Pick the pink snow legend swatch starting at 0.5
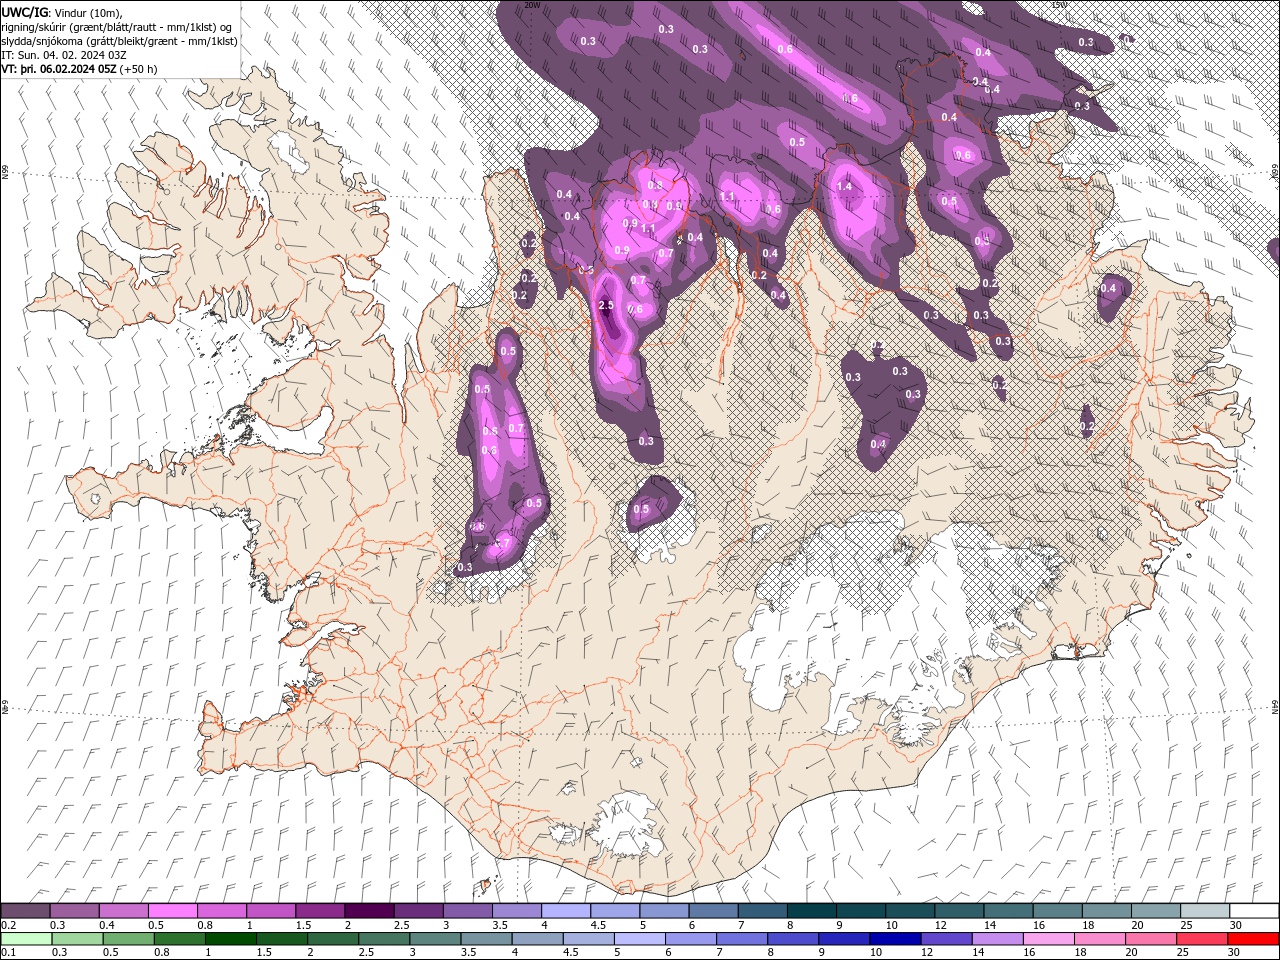1280x960 pixels. [172, 911]
